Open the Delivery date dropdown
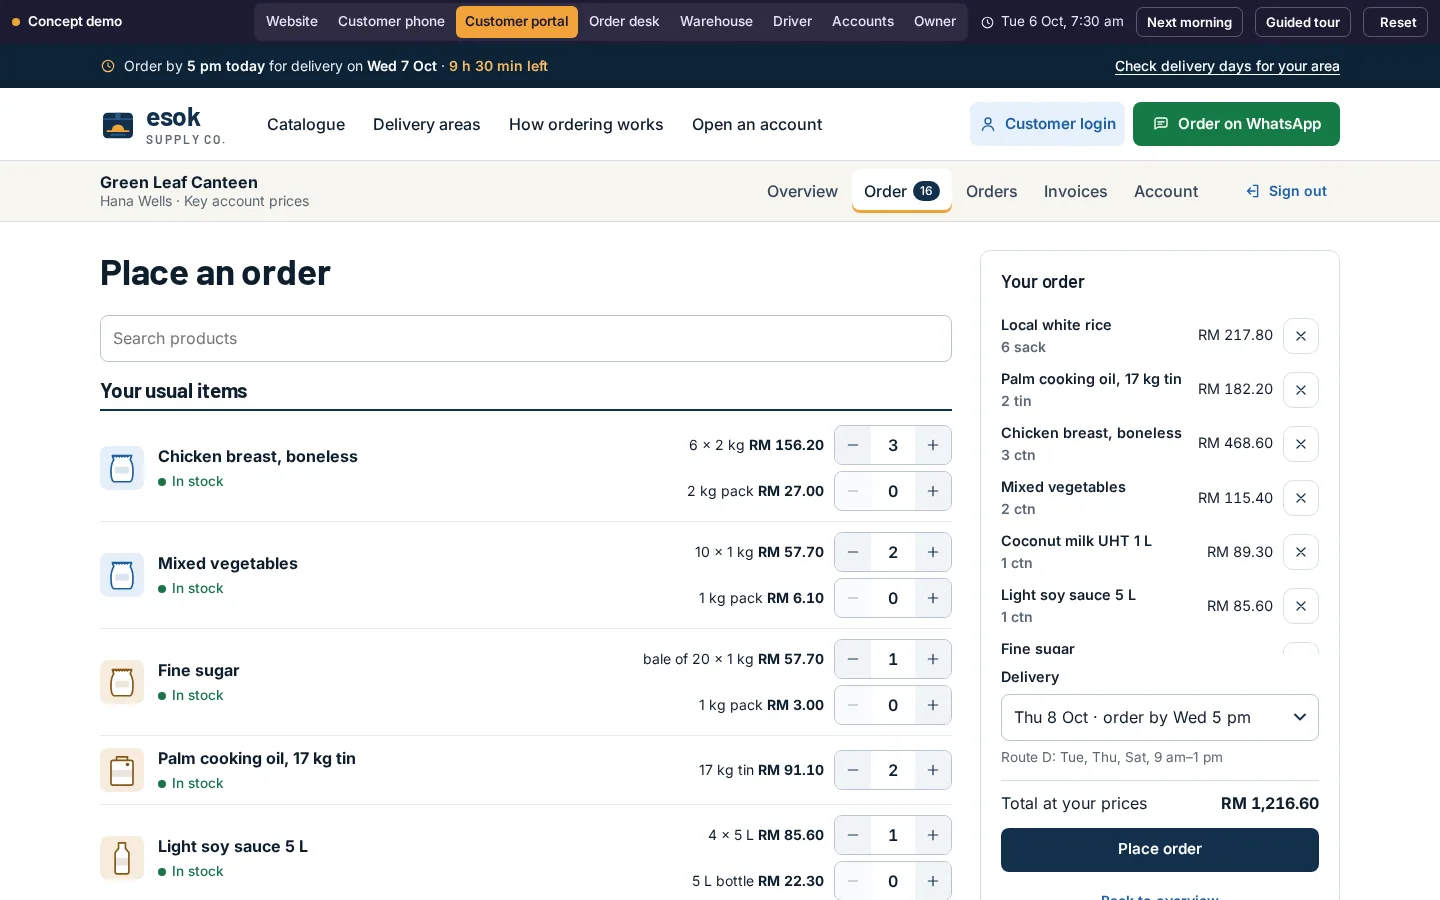Image resolution: width=1440 pixels, height=900 pixels. point(1160,718)
